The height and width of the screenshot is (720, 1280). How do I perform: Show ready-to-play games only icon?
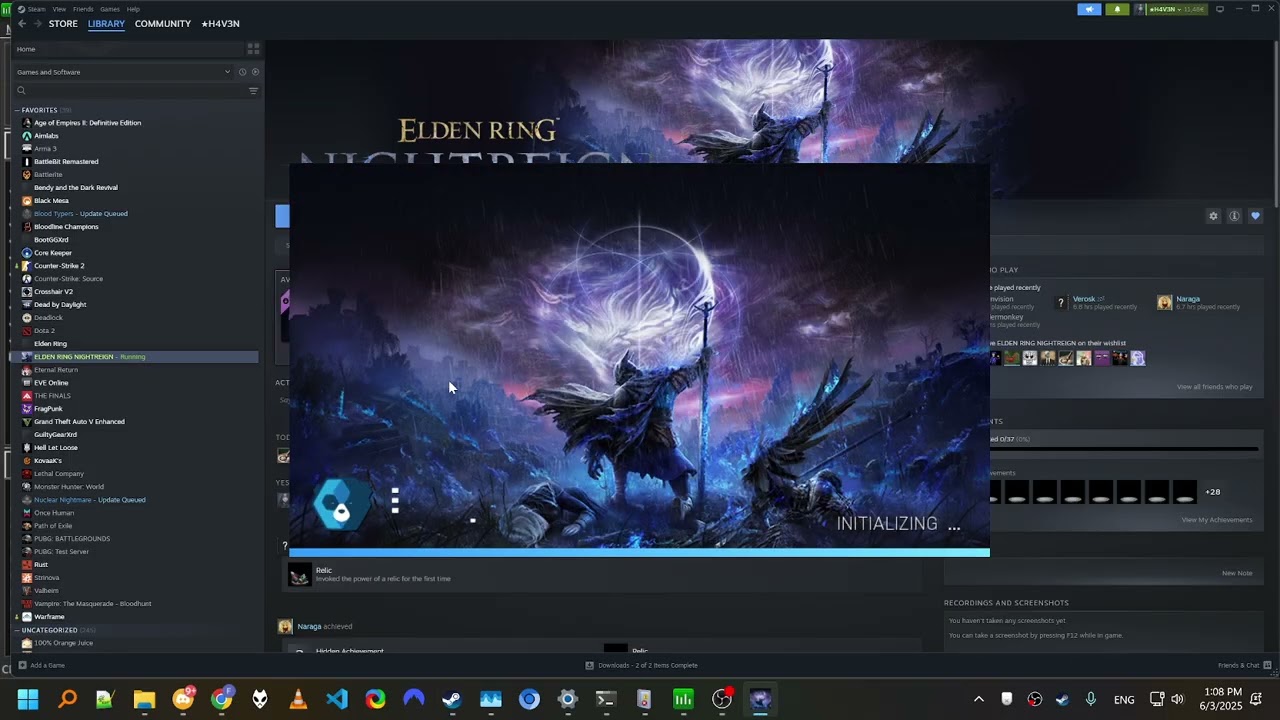coord(255,72)
